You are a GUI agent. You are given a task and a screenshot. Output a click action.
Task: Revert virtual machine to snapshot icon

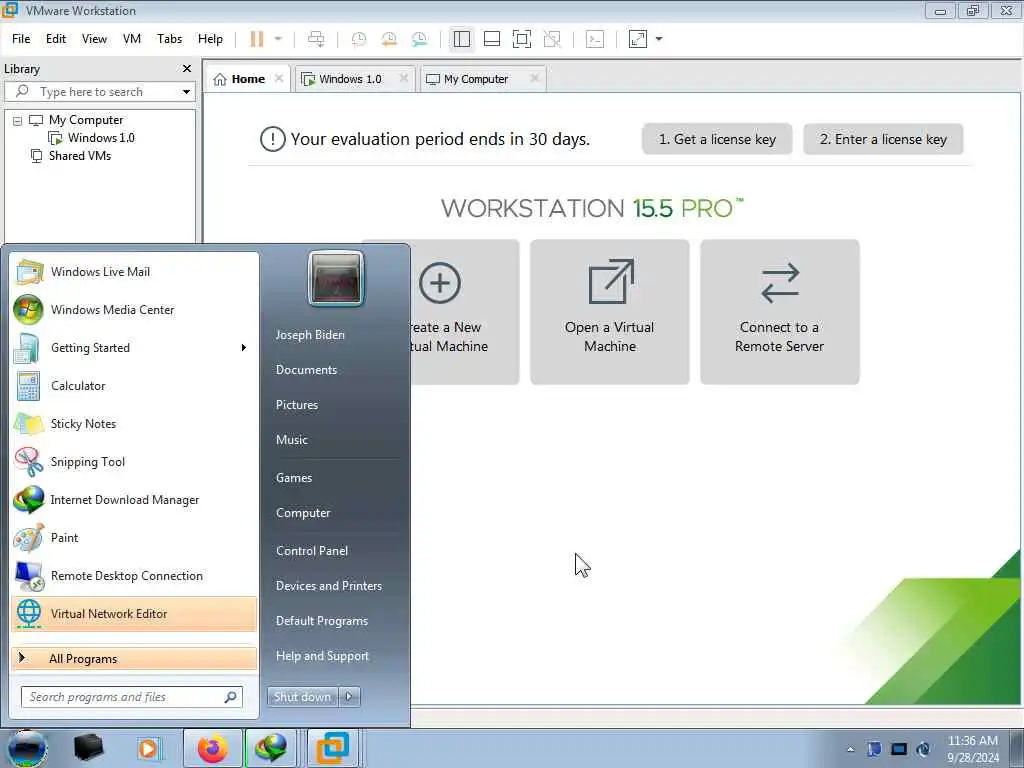click(x=389, y=39)
